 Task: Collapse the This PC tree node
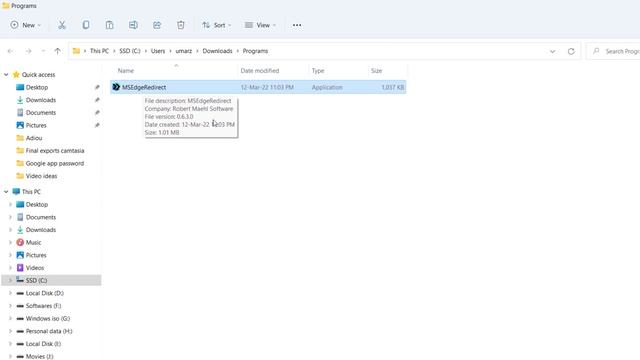point(6,191)
